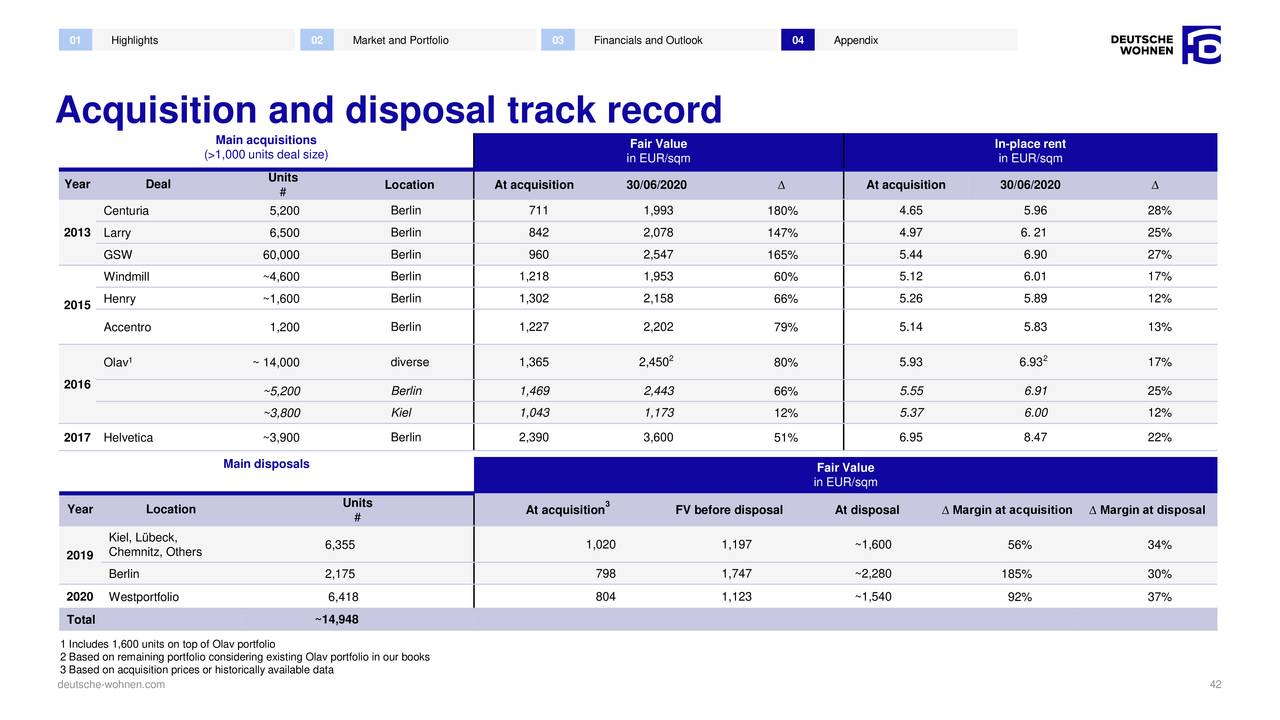The height and width of the screenshot is (720, 1280).
Task: Select the '4.65' rent at acquisition for Centuria
Action: 911,211
